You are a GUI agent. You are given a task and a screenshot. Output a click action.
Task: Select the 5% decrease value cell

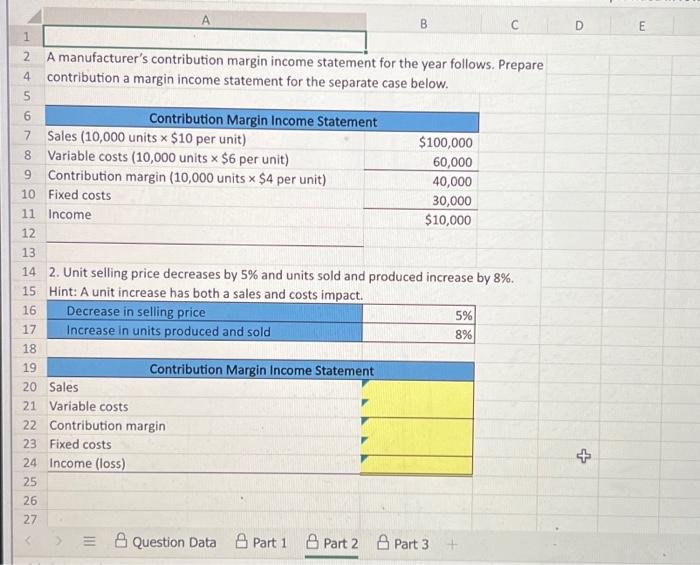coord(419,315)
